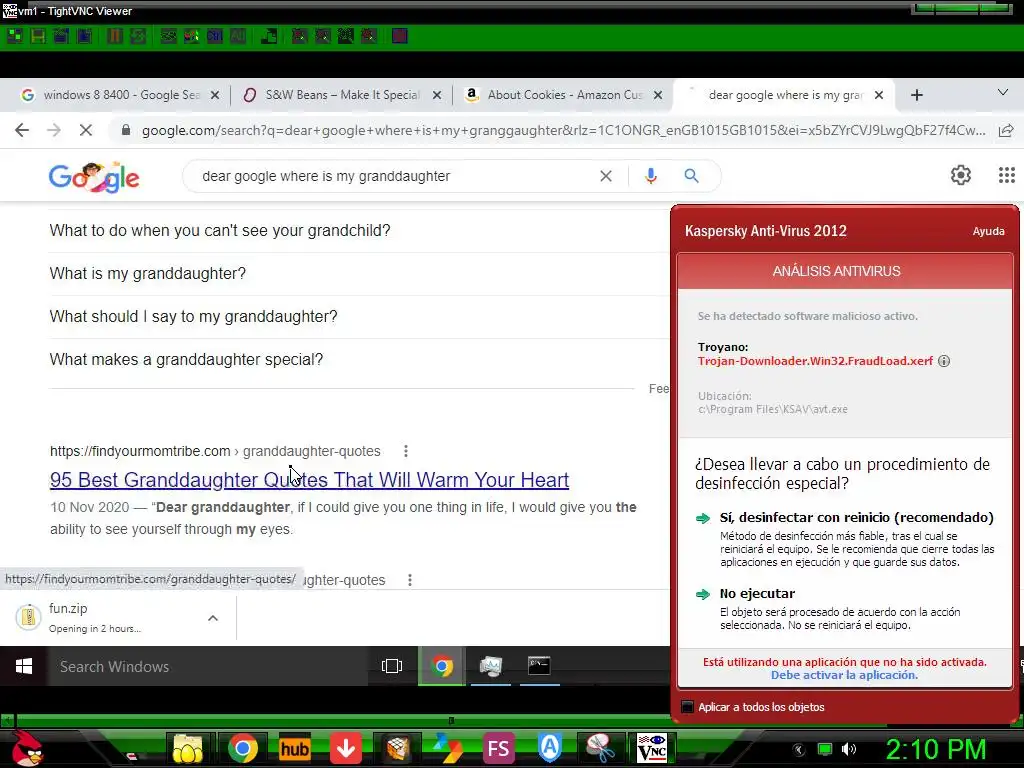Open the FS app in dock
Screen dimensions: 1024x768
(498, 748)
